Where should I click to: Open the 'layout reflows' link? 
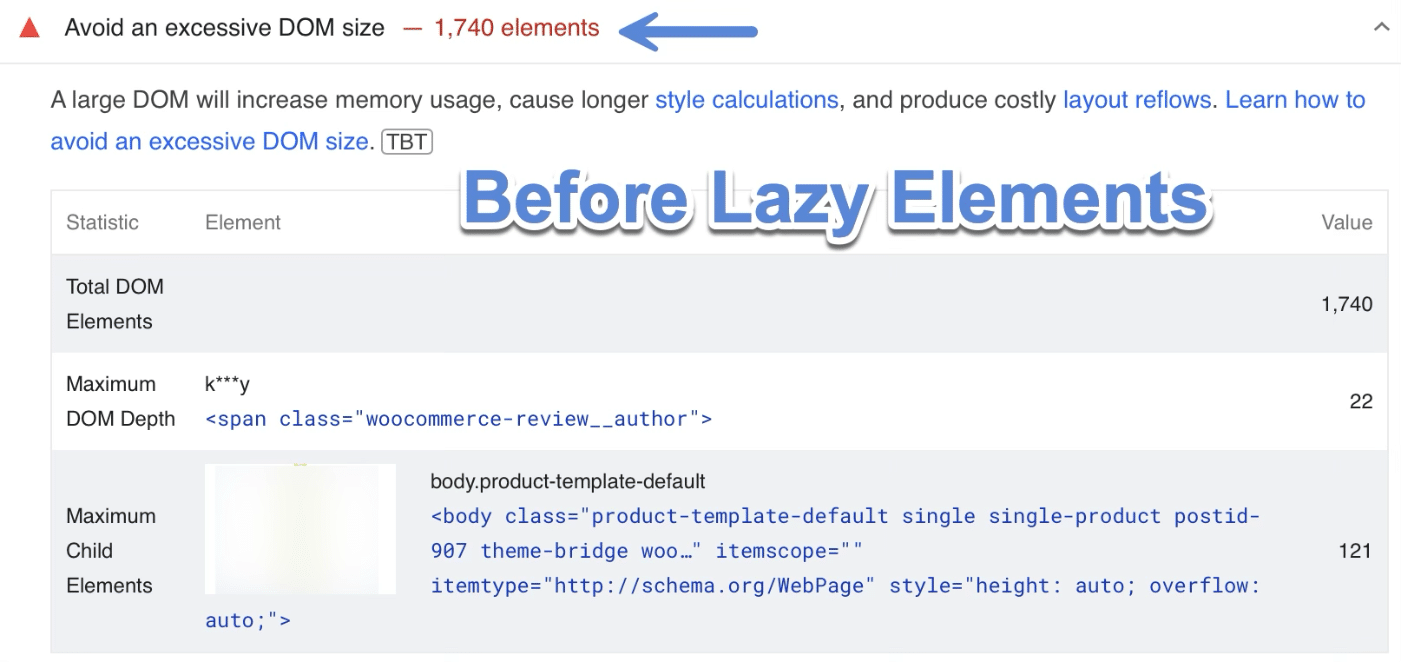pyautogui.click(x=1137, y=100)
